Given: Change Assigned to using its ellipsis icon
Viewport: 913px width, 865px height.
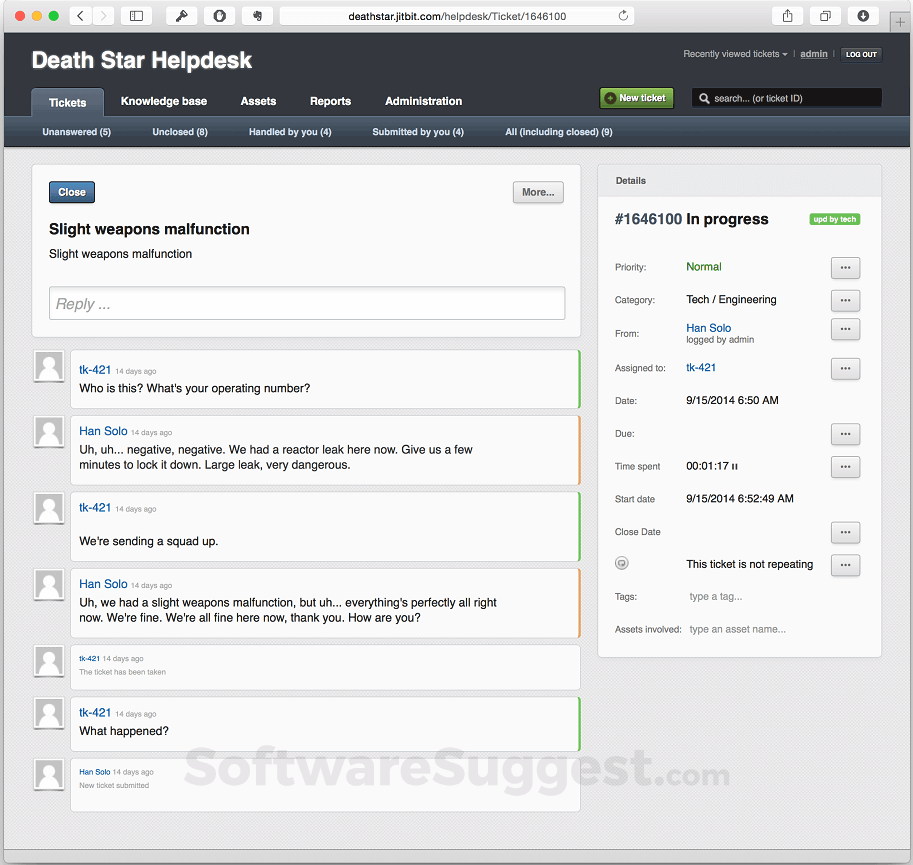Looking at the screenshot, I should click(x=845, y=368).
